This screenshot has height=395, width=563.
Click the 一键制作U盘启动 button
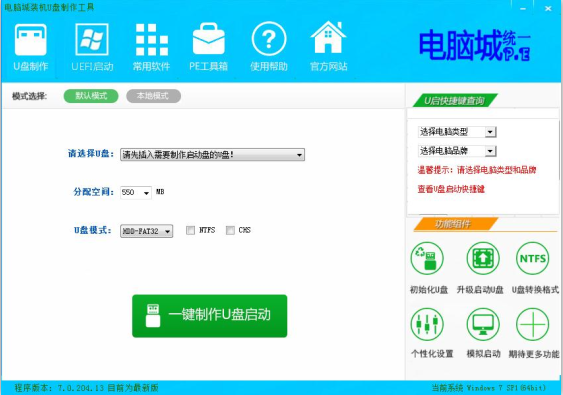tap(210, 316)
